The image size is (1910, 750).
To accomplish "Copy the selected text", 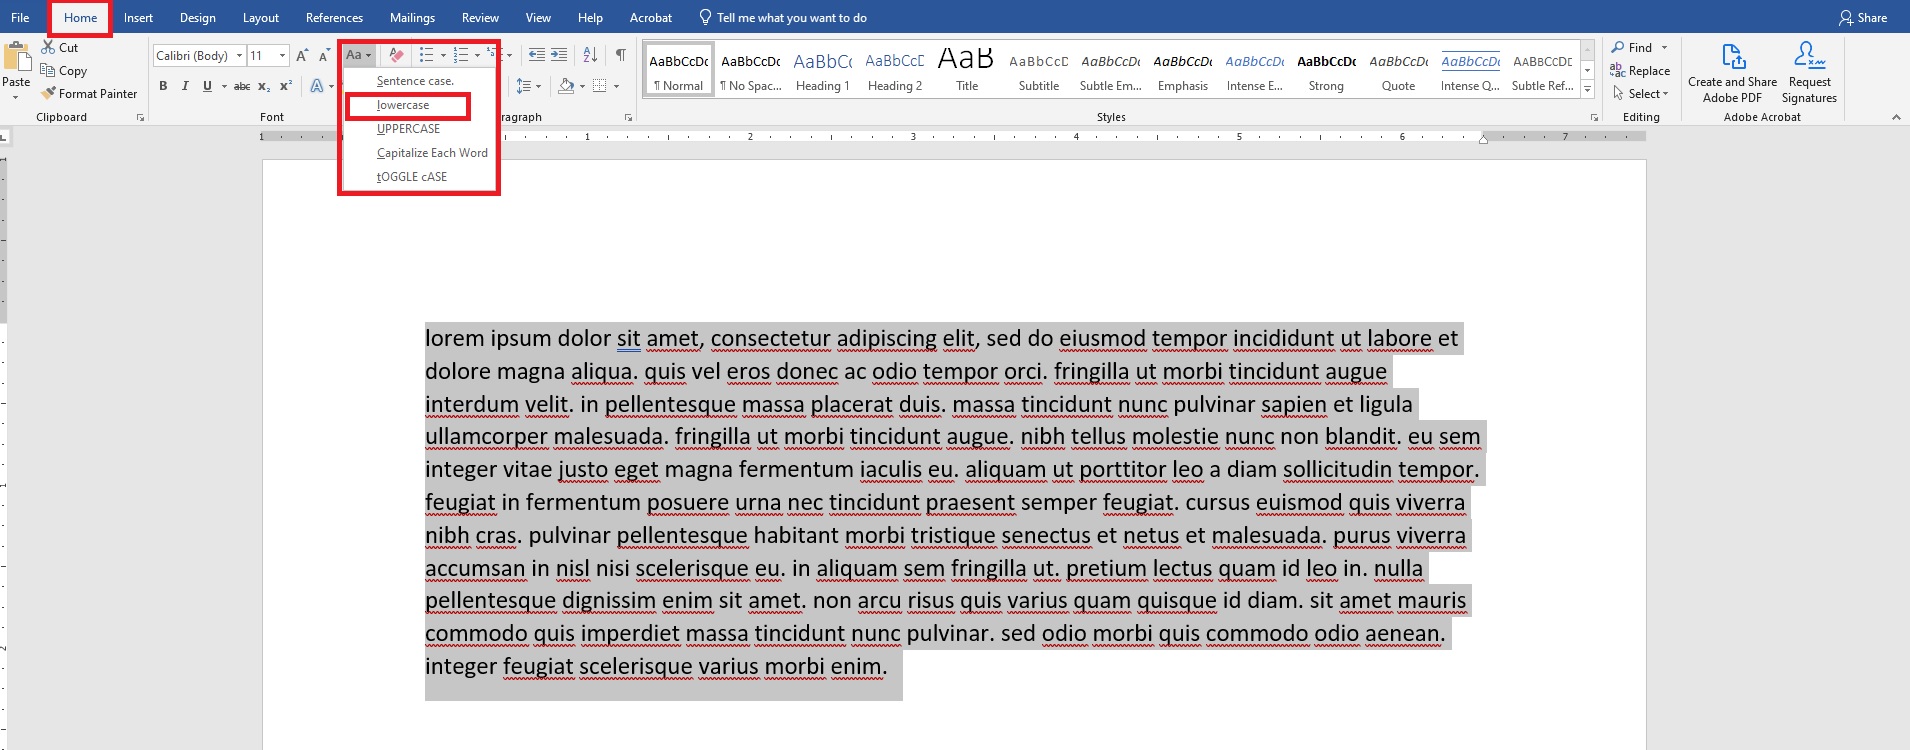I will (x=63, y=70).
